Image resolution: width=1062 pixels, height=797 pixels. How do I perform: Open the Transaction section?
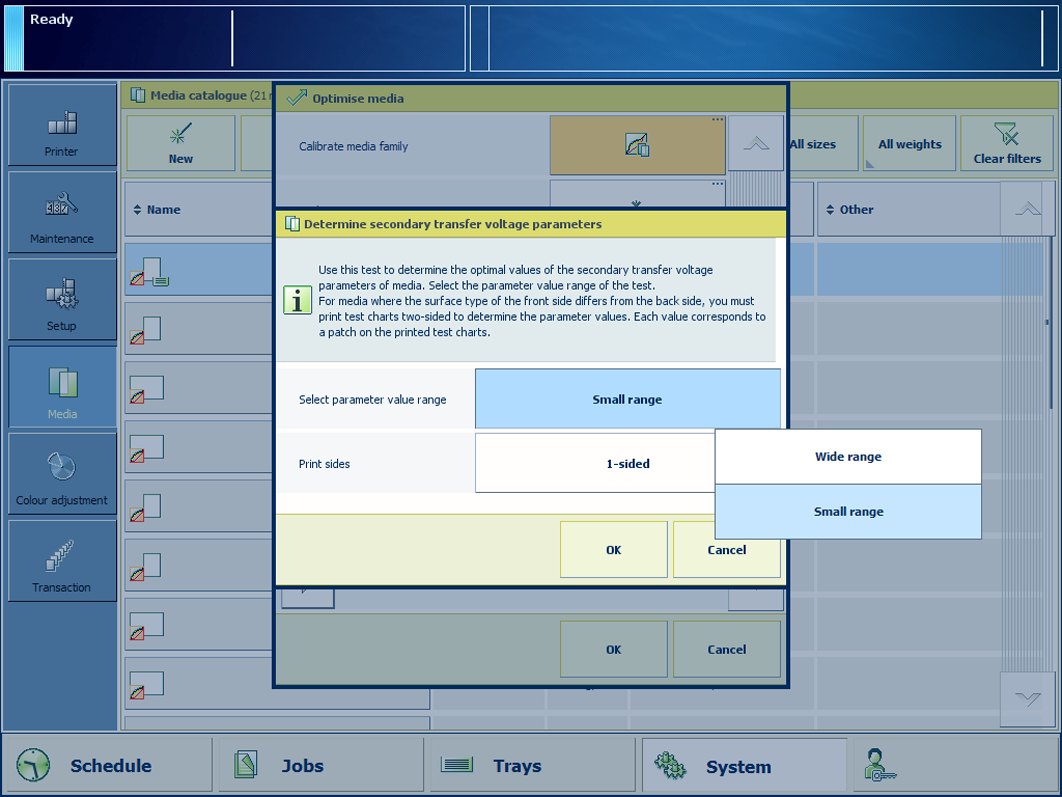62,561
